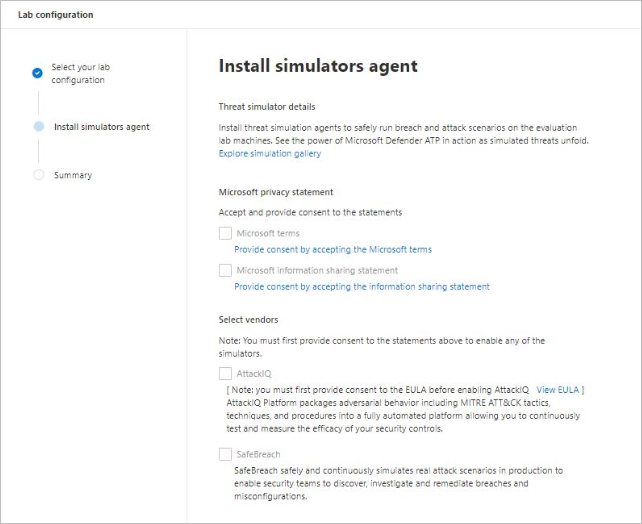Screen dimensions: 642x524
Task: Enable the AttackIQ vendor checkbox
Action: coord(225,373)
